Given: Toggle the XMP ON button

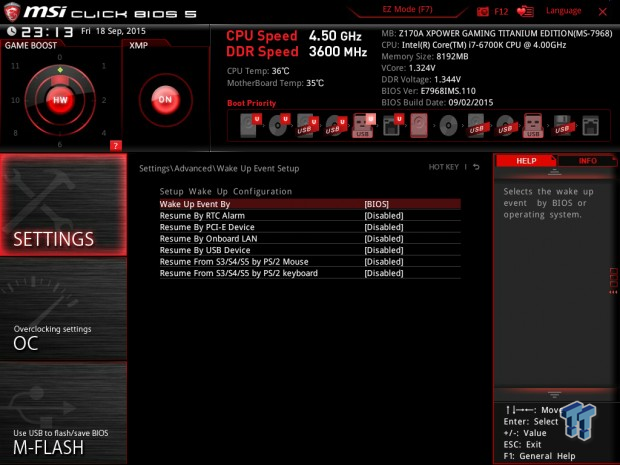Looking at the screenshot, I should (x=165, y=100).
